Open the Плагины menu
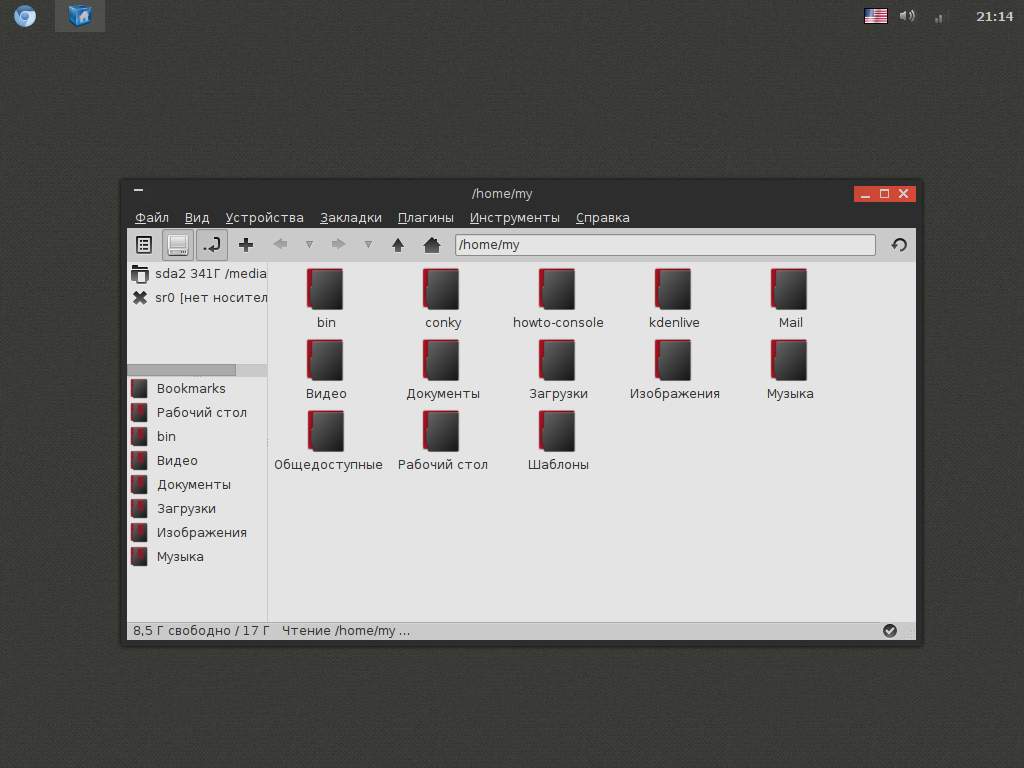This screenshot has height=768, width=1024. 426,217
